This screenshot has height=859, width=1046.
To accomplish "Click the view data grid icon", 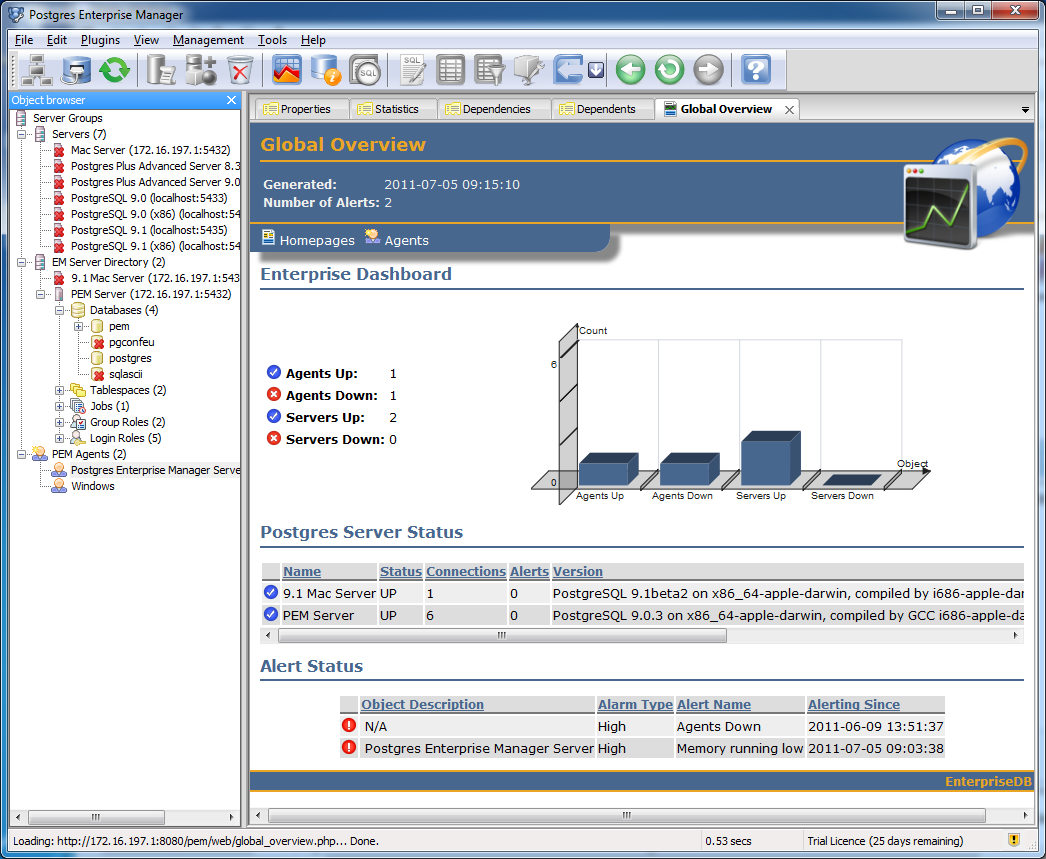I will tap(450, 70).
